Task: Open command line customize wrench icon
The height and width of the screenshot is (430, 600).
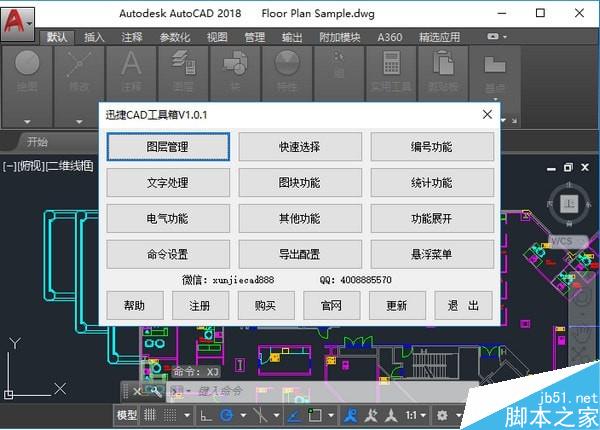Action: (155, 391)
